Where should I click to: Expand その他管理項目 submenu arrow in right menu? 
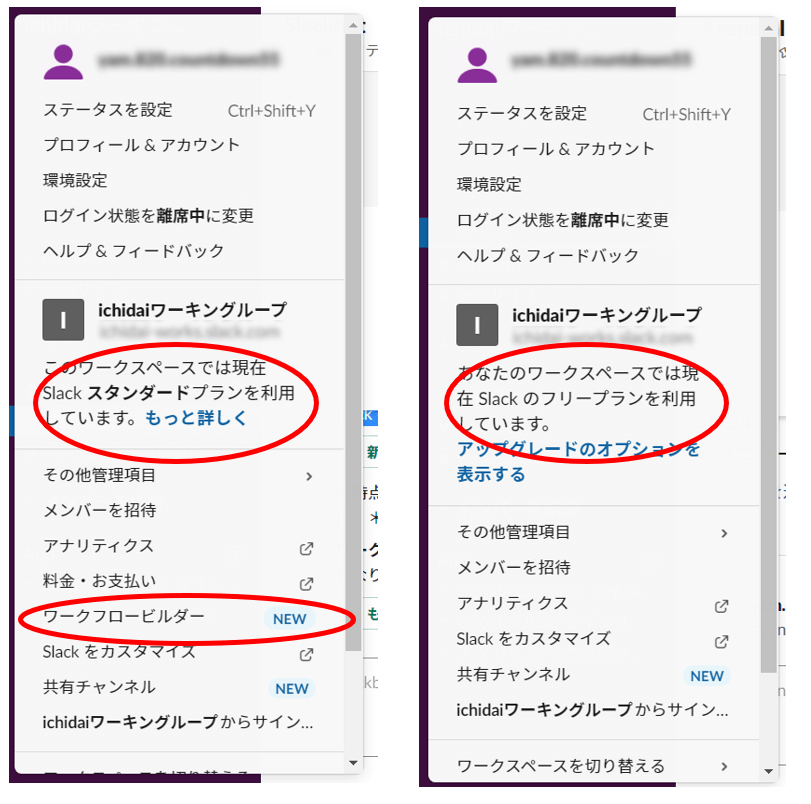tap(725, 533)
